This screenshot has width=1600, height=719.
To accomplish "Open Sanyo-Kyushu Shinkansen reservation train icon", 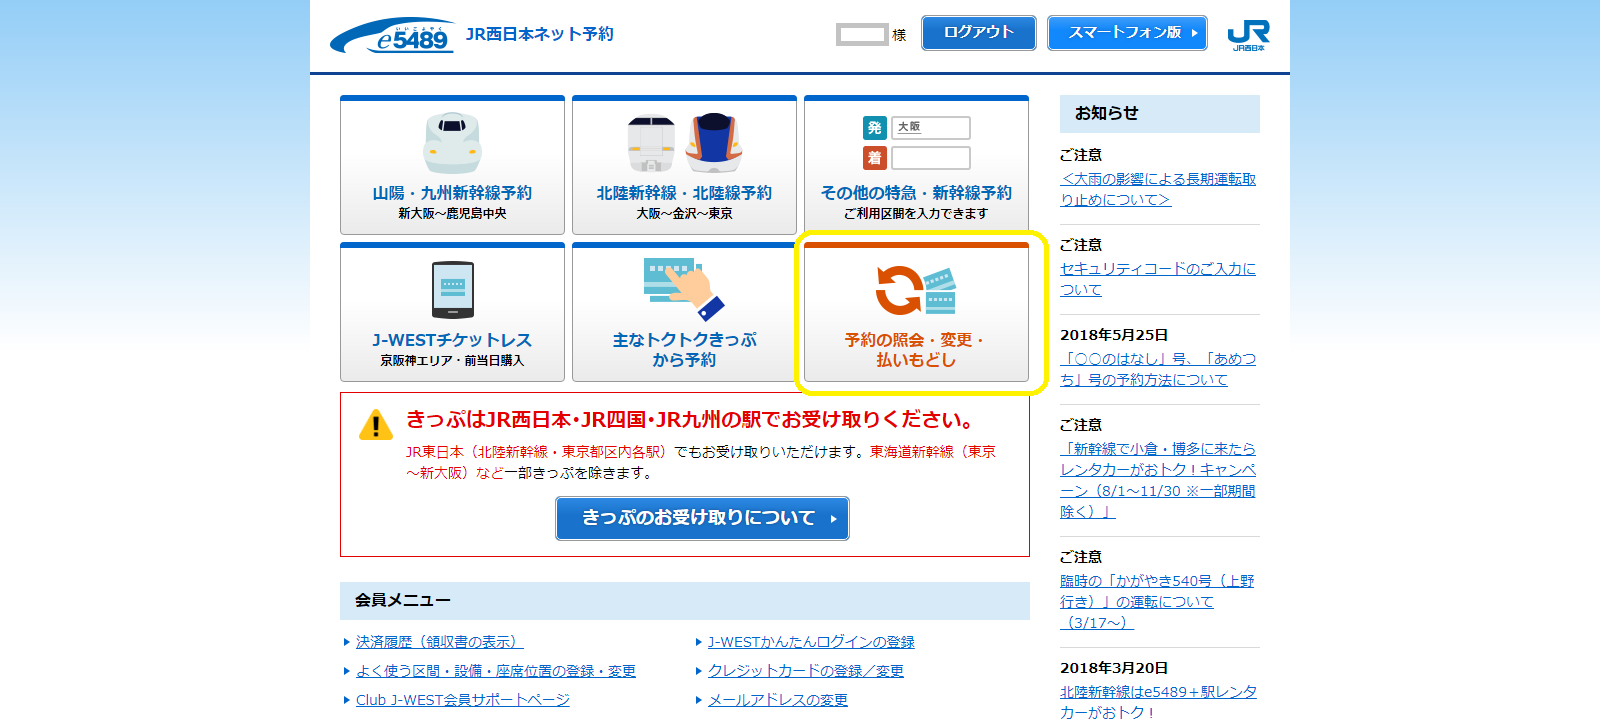I will click(x=452, y=142).
